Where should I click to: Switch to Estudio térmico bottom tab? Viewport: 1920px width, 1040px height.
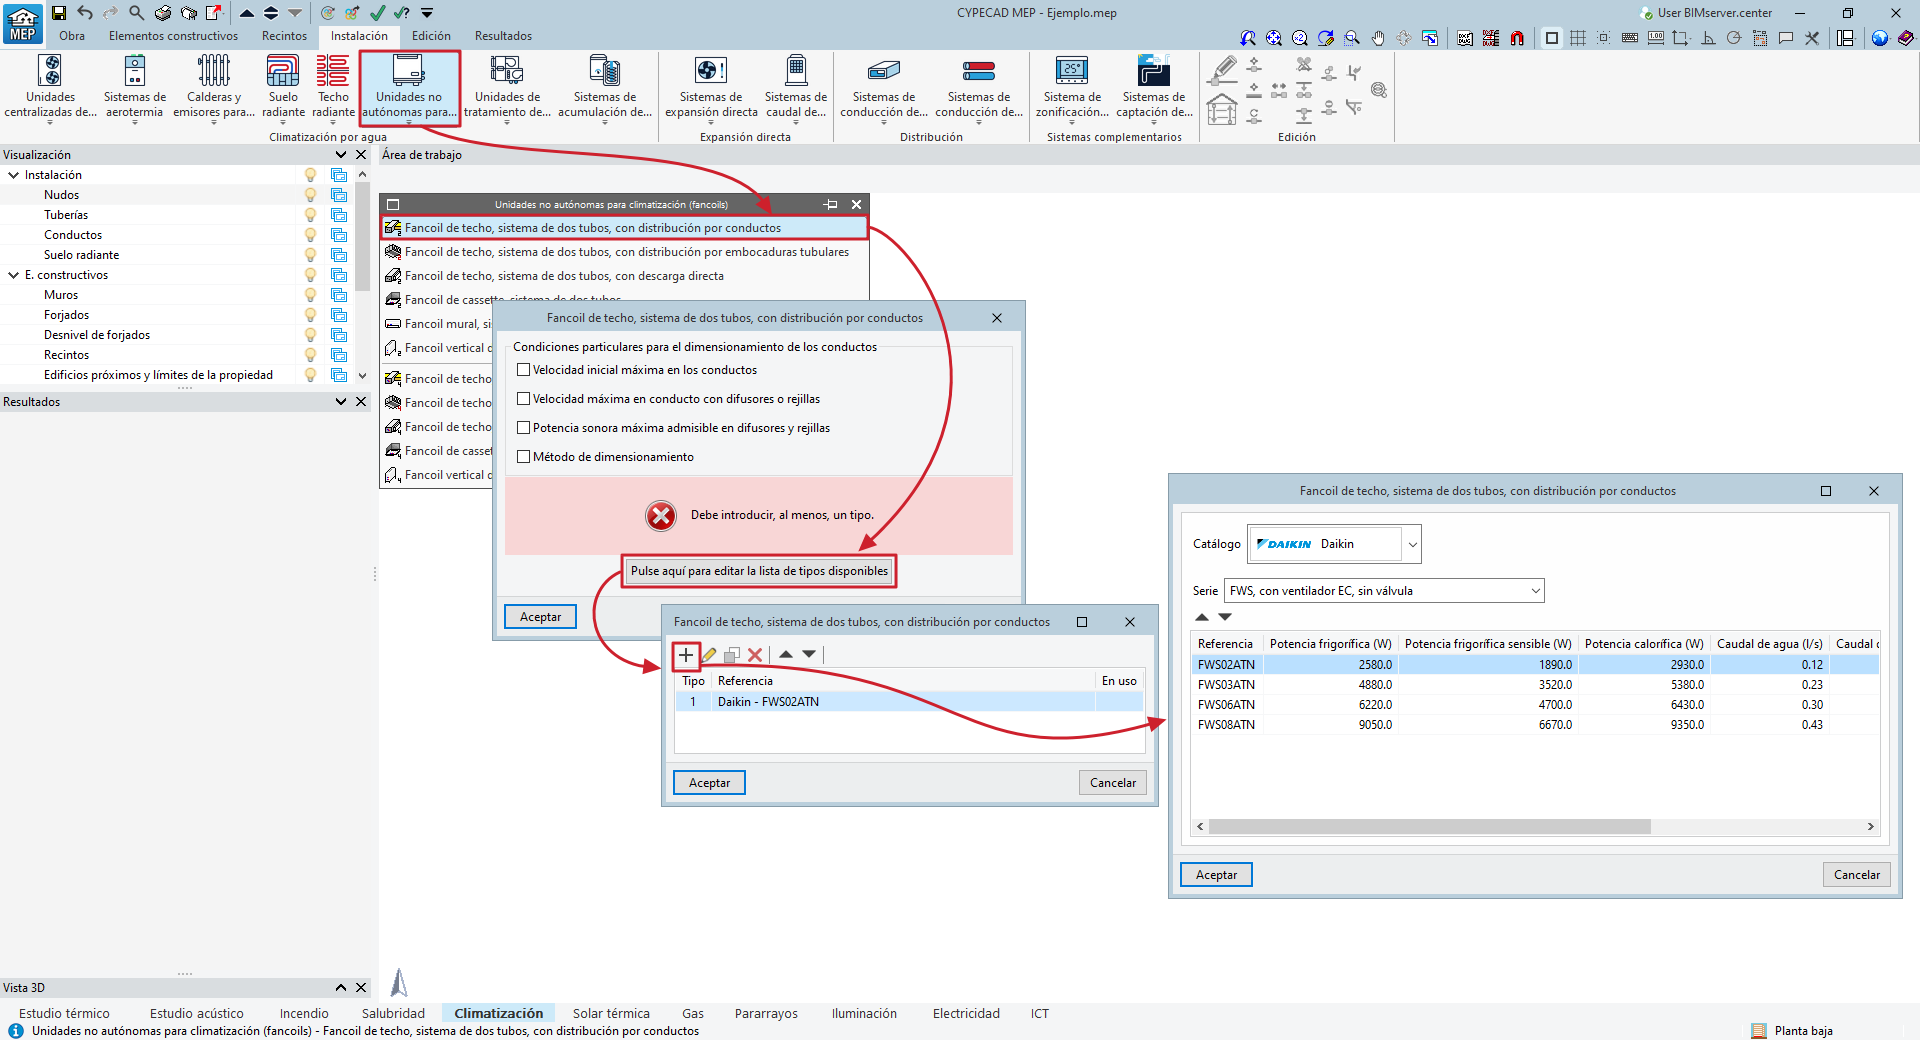point(65,1014)
